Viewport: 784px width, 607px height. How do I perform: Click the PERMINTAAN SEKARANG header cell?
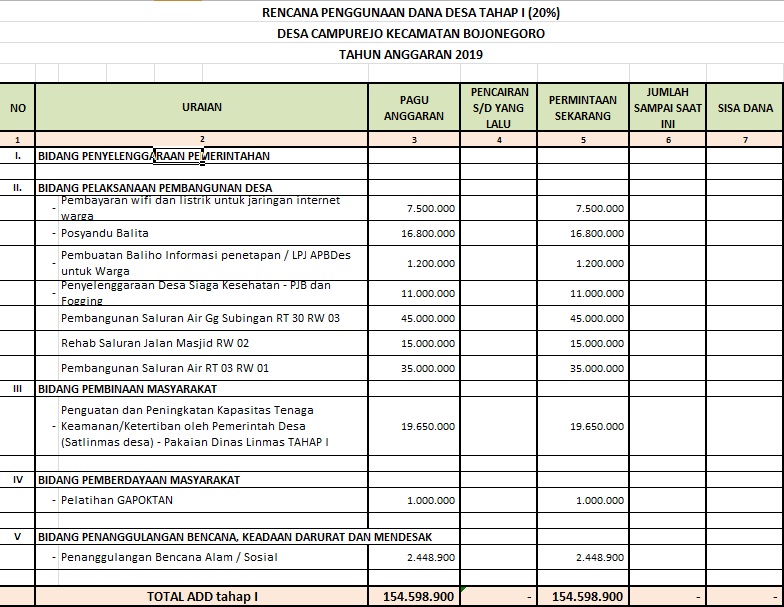582,107
